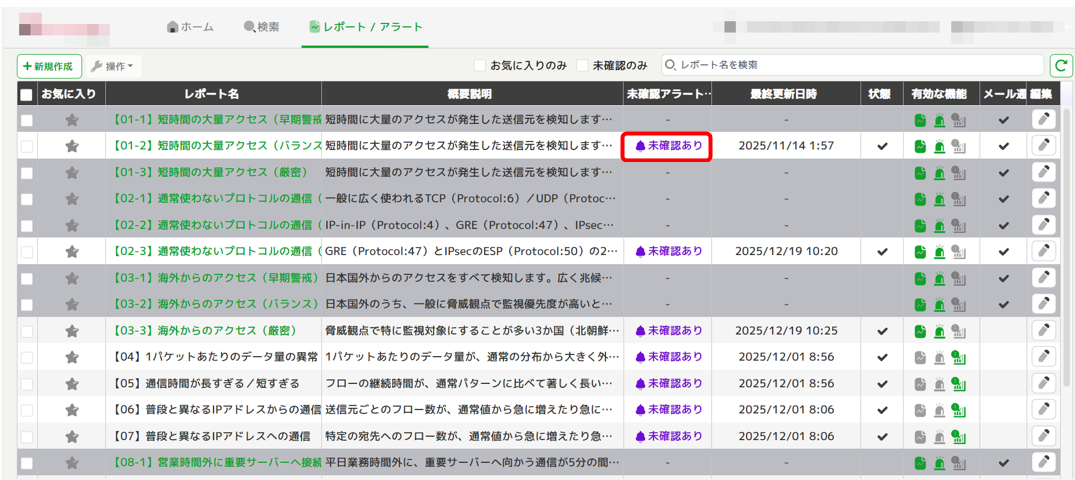Check the row checkbox for 【01-1】 report
Viewport: 1075px width, 480px height.
26,120
